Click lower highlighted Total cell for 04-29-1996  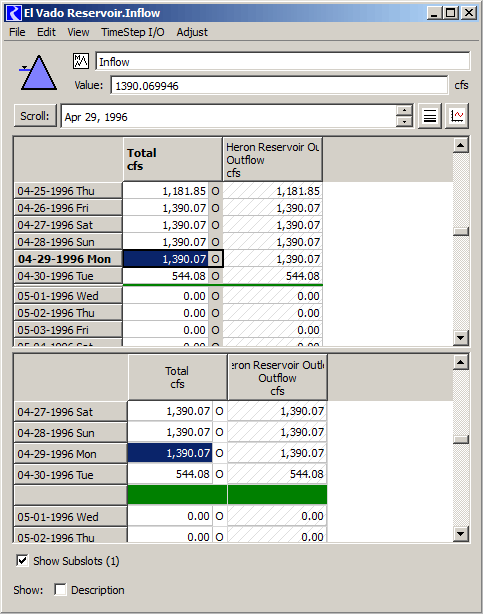(170, 453)
